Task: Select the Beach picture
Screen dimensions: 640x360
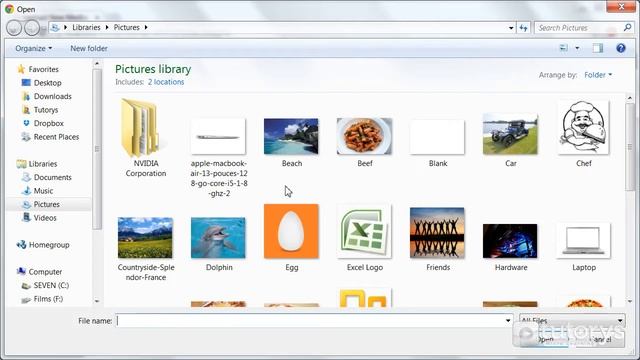Action: click(x=291, y=142)
